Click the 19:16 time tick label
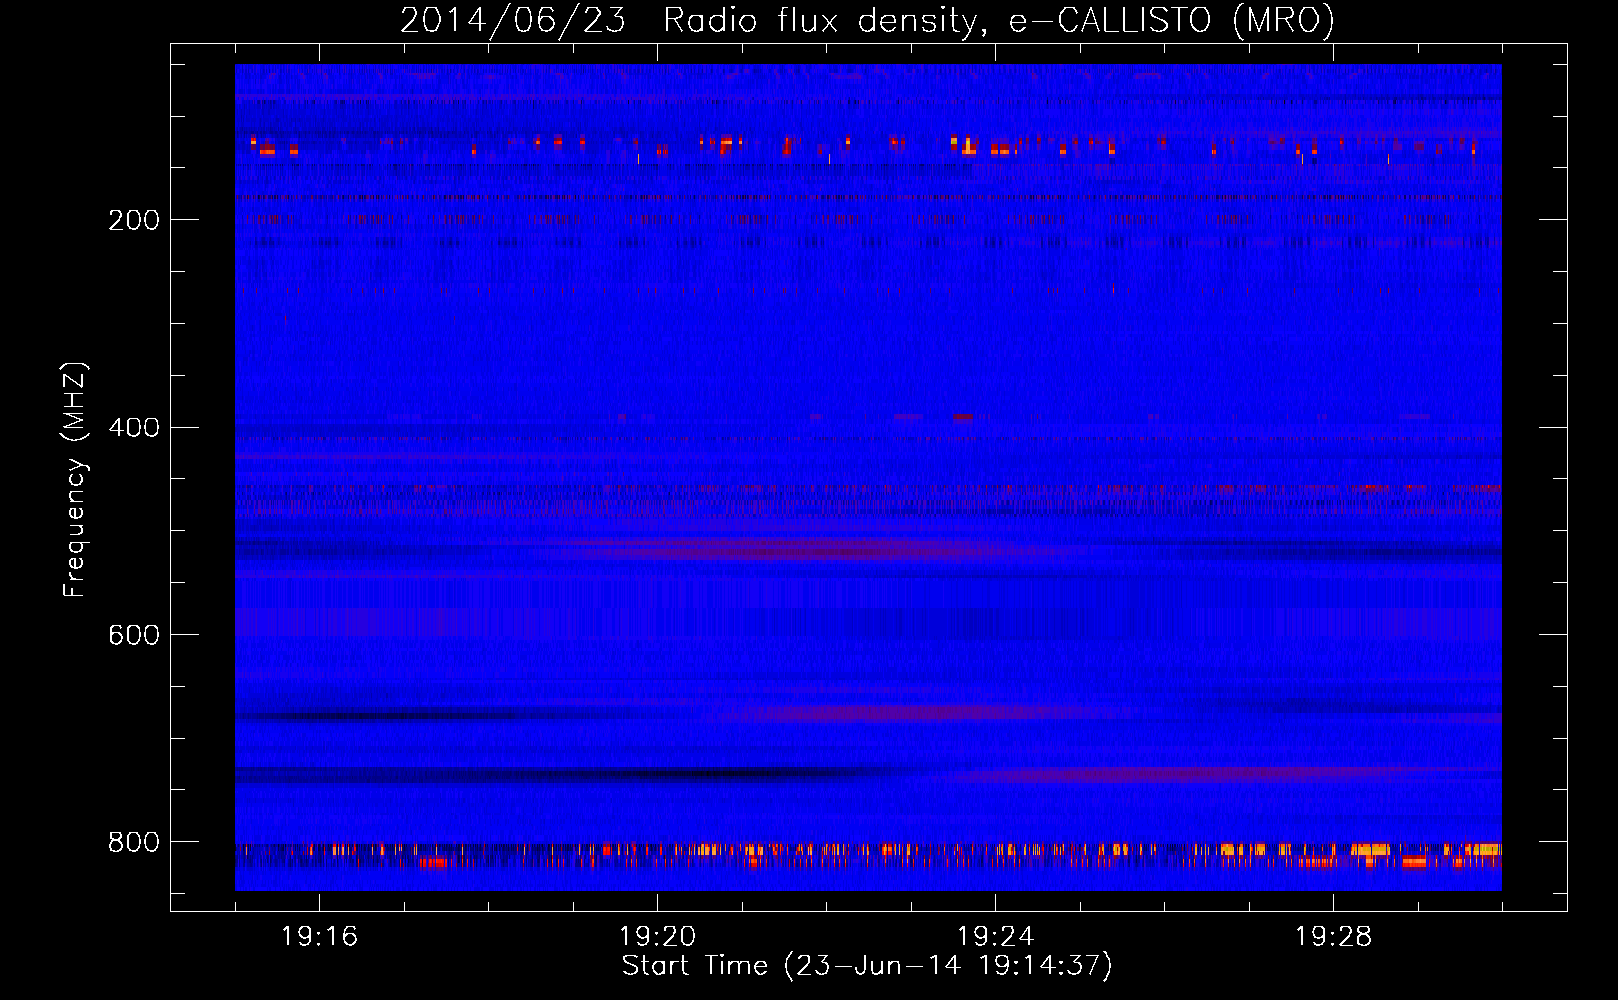1618x1000 pixels. [320, 937]
